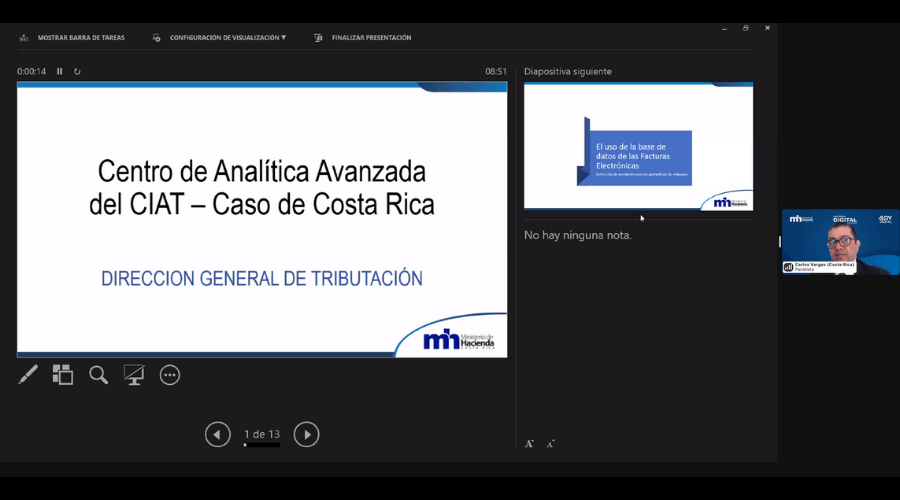This screenshot has width=900, height=500.
Task: Click the Diapositiva siguiente label
Action: point(568,72)
